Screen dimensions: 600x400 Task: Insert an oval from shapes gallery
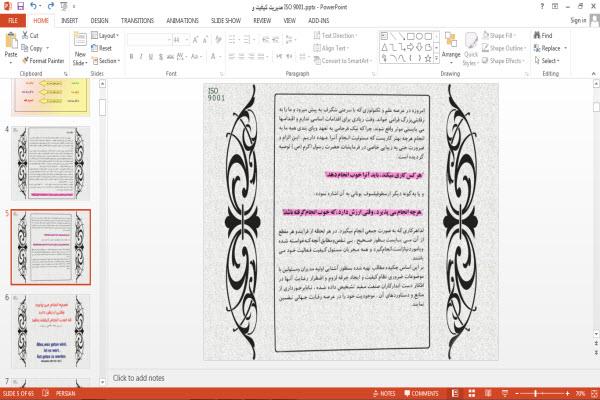pos(419,36)
